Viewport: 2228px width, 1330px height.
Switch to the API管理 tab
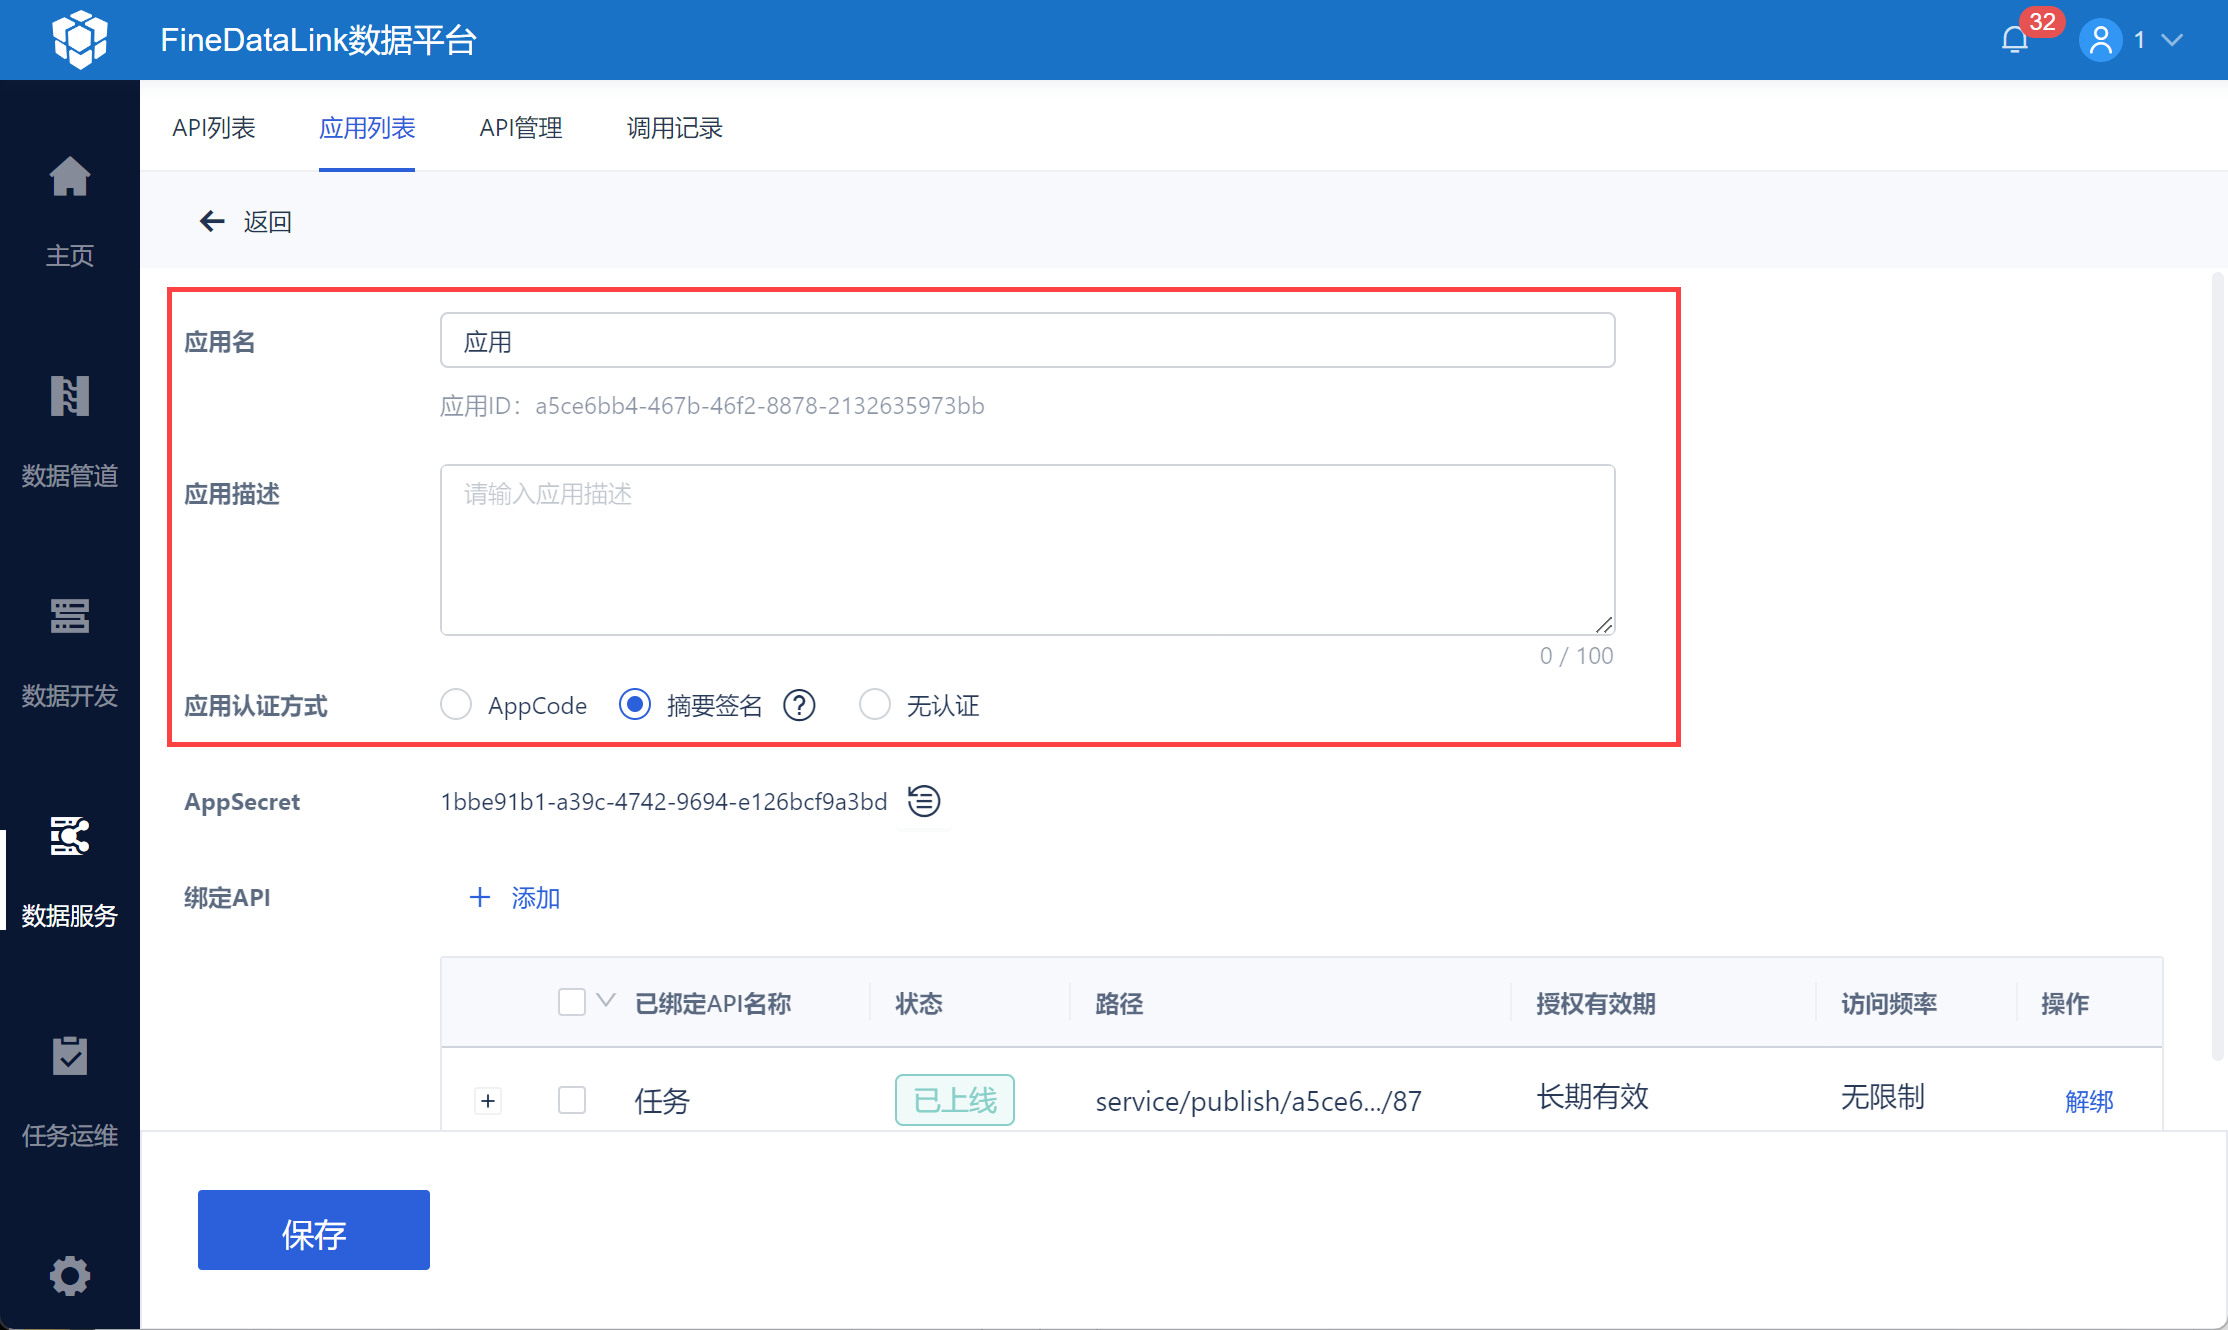coord(520,128)
